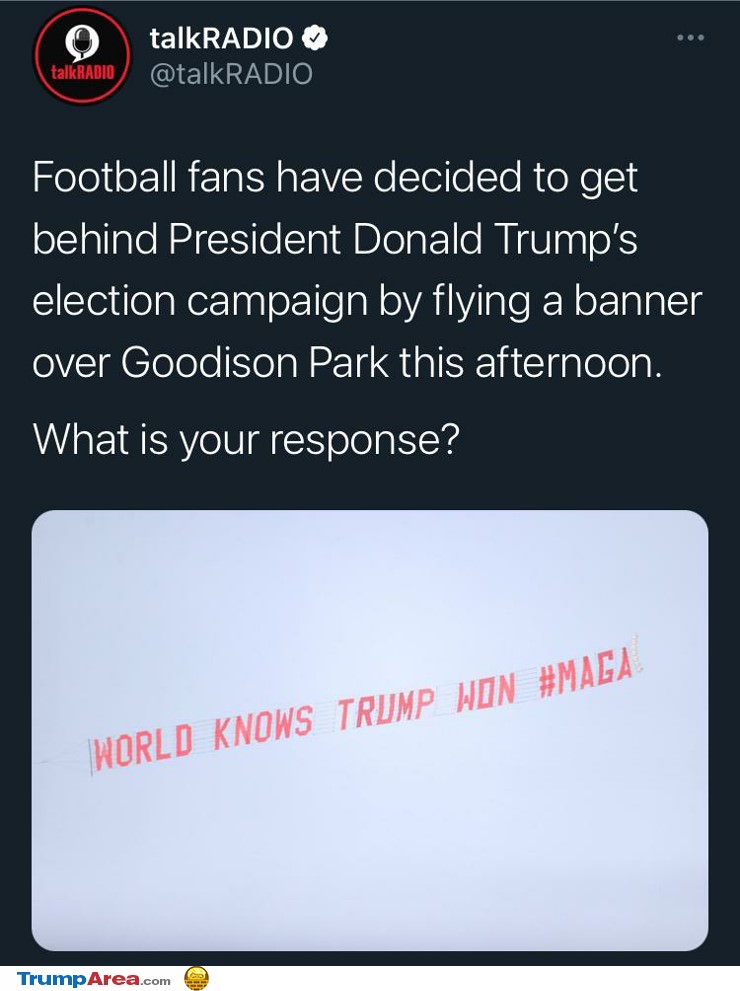740x991 pixels.
Task: Select the 'What is your response?' line
Action: click(x=245, y=441)
